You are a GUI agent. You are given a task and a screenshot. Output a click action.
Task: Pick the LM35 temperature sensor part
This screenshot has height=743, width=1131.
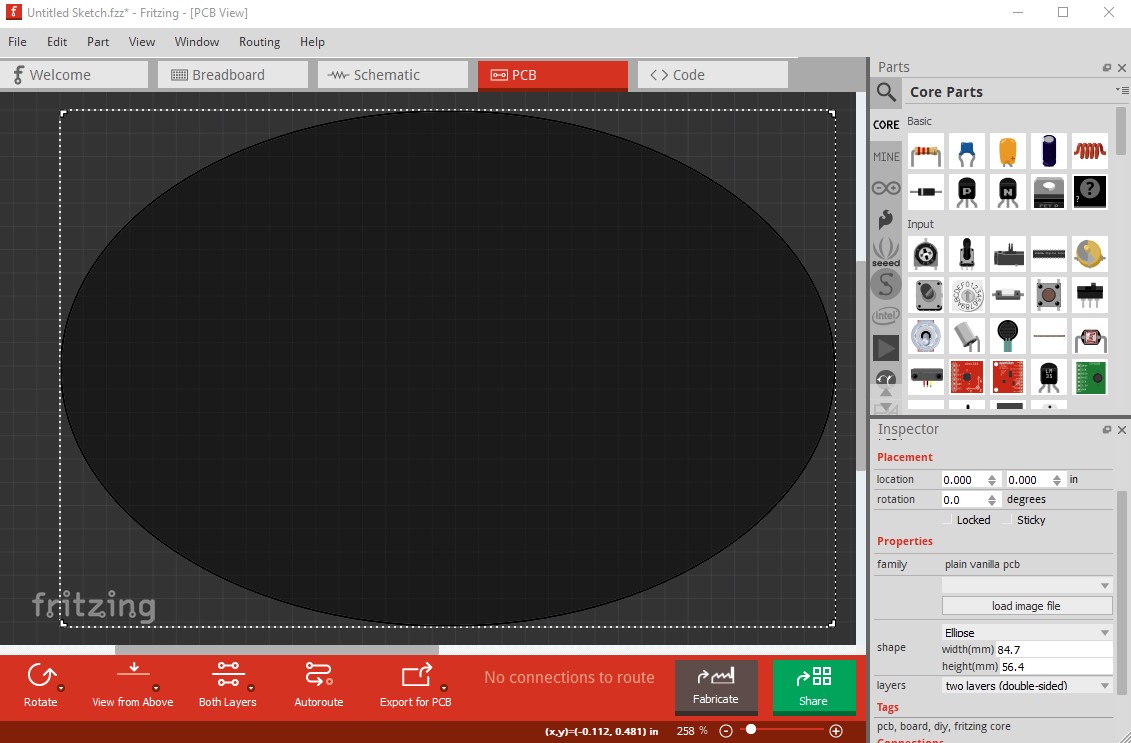tap(1049, 377)
